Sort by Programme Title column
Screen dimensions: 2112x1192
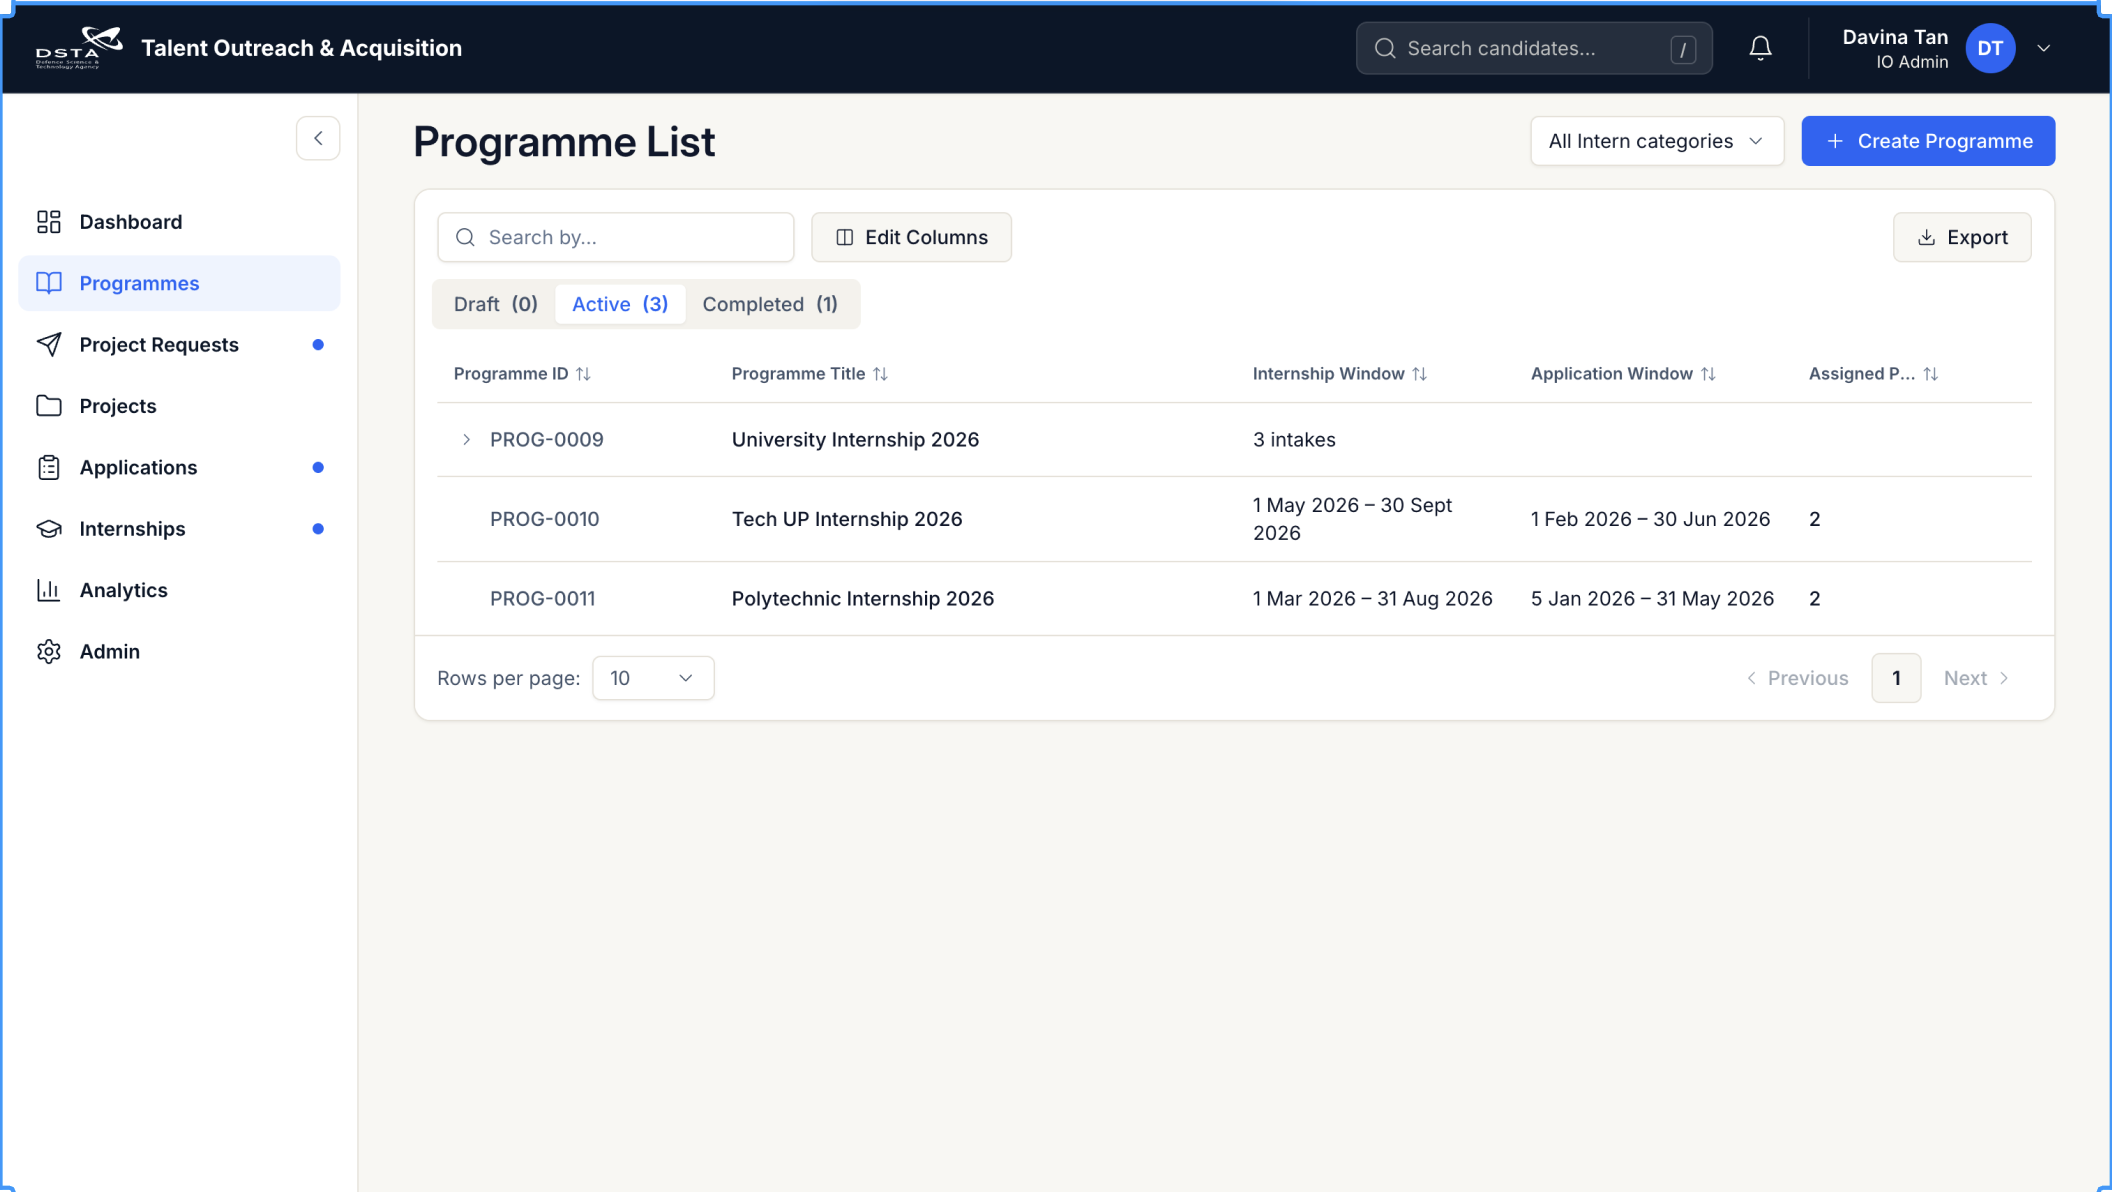(880, 374)
